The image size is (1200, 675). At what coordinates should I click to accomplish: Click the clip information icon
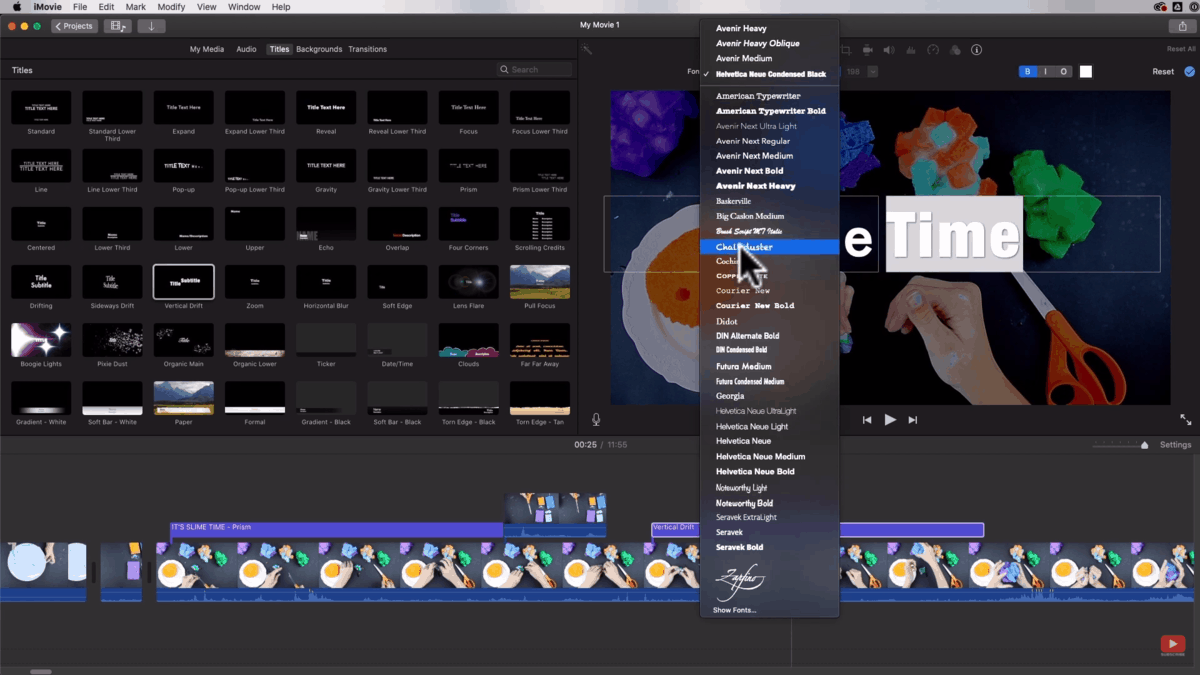(x=977, y=49)
